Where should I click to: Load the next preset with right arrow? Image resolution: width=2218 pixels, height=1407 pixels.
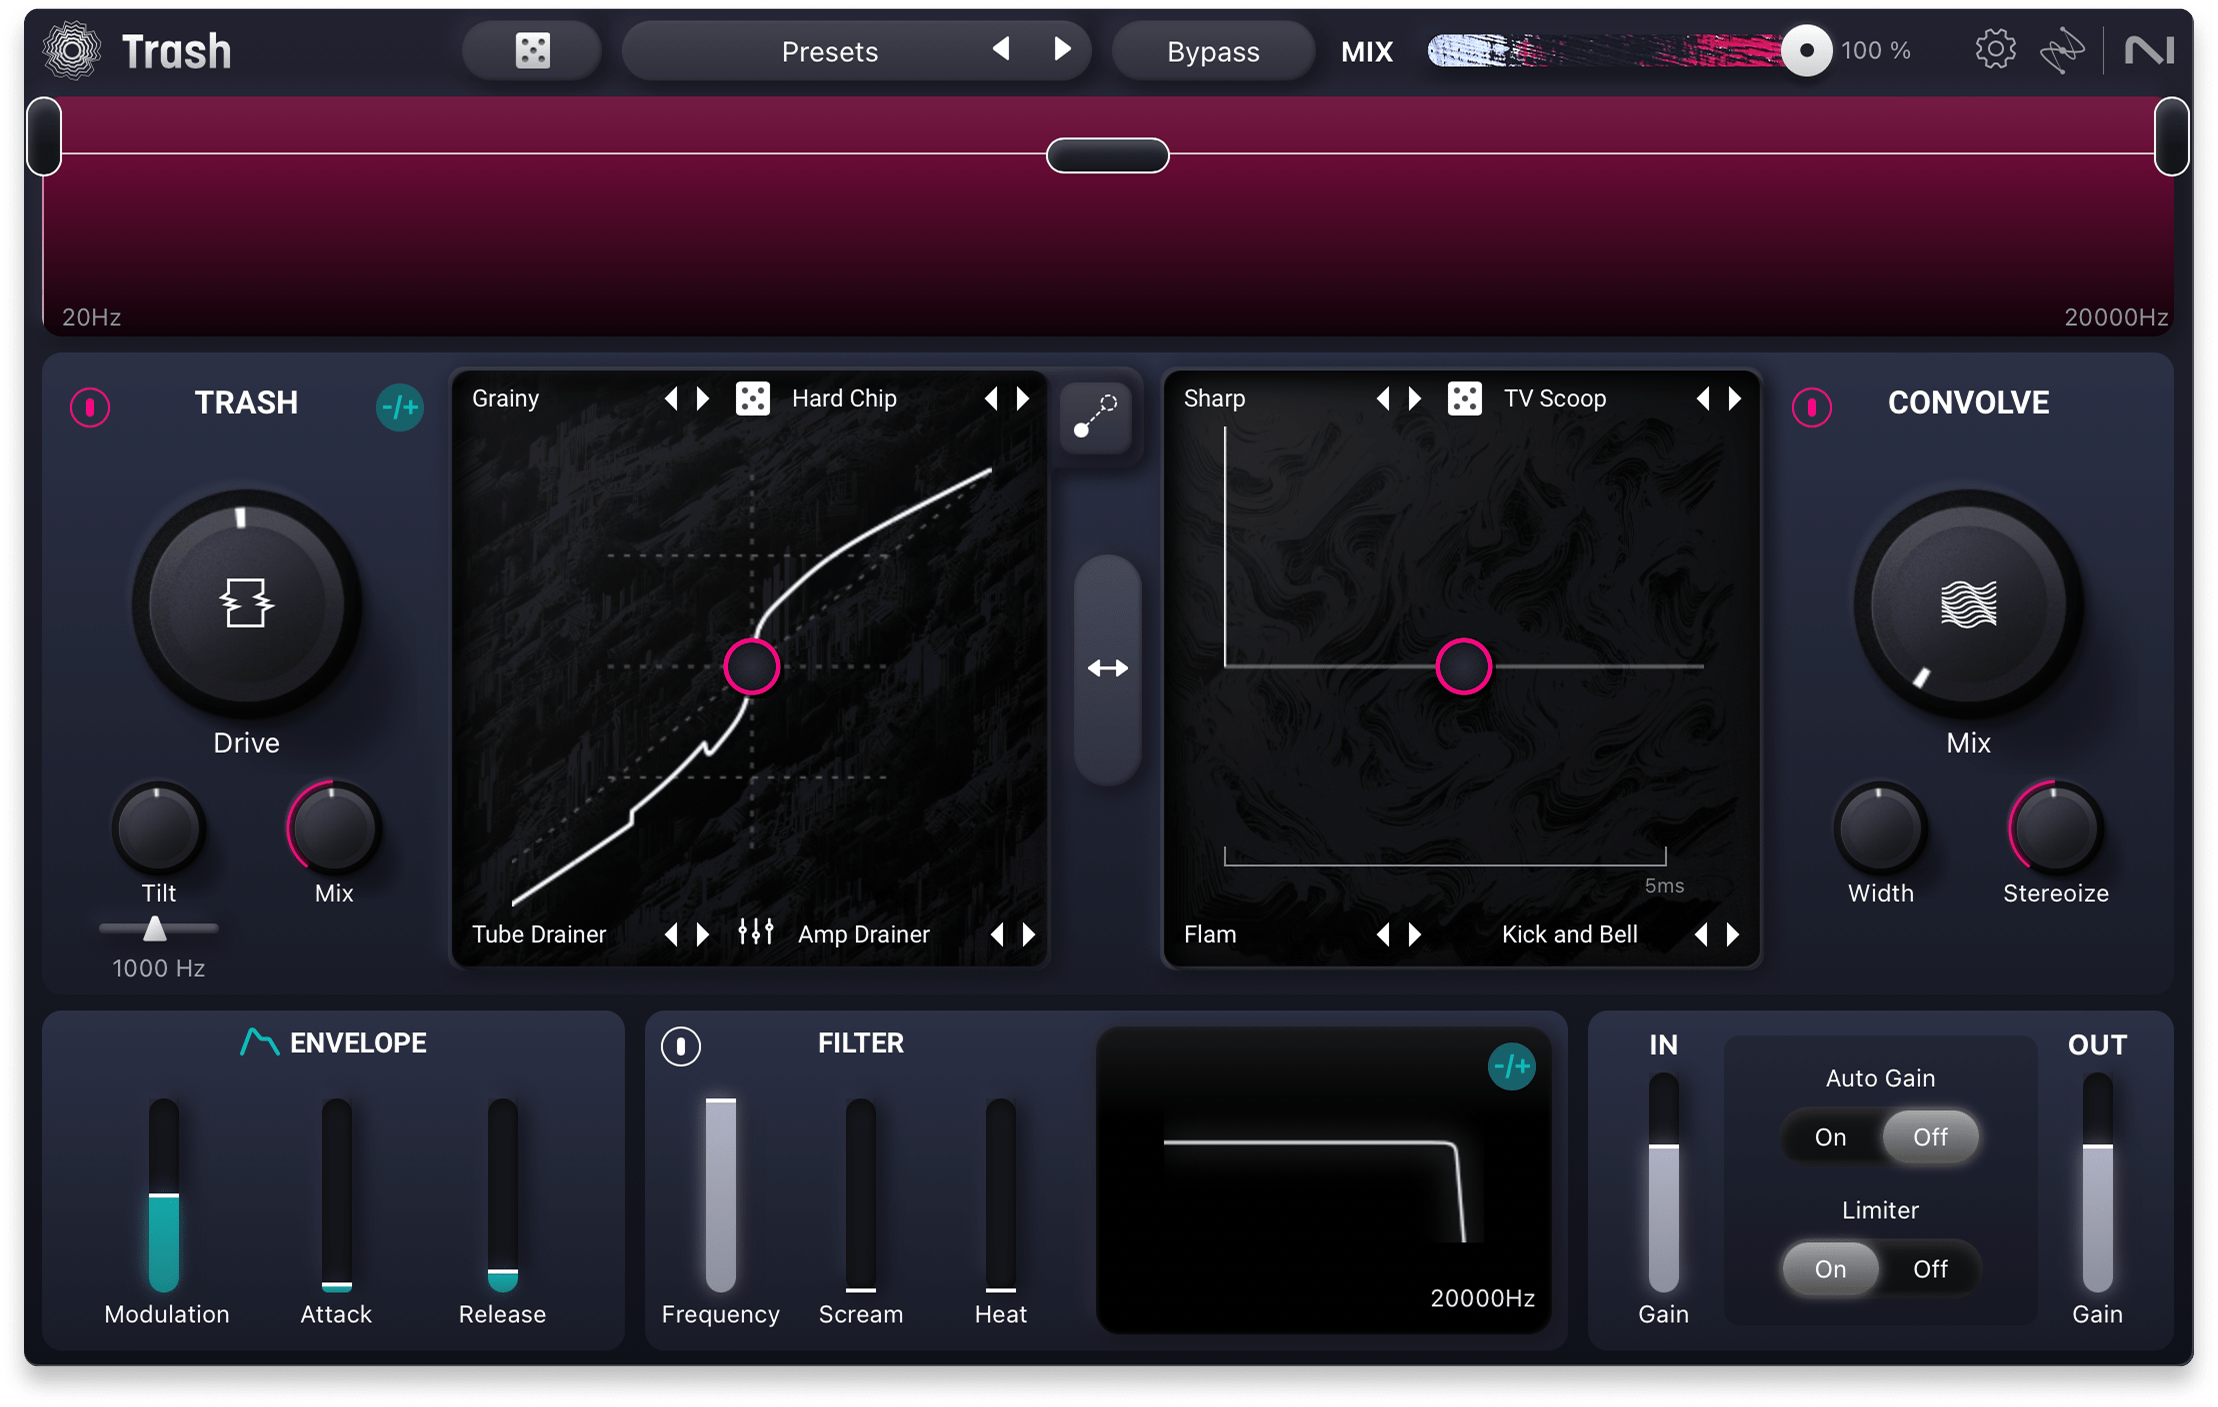point(1062,50)
